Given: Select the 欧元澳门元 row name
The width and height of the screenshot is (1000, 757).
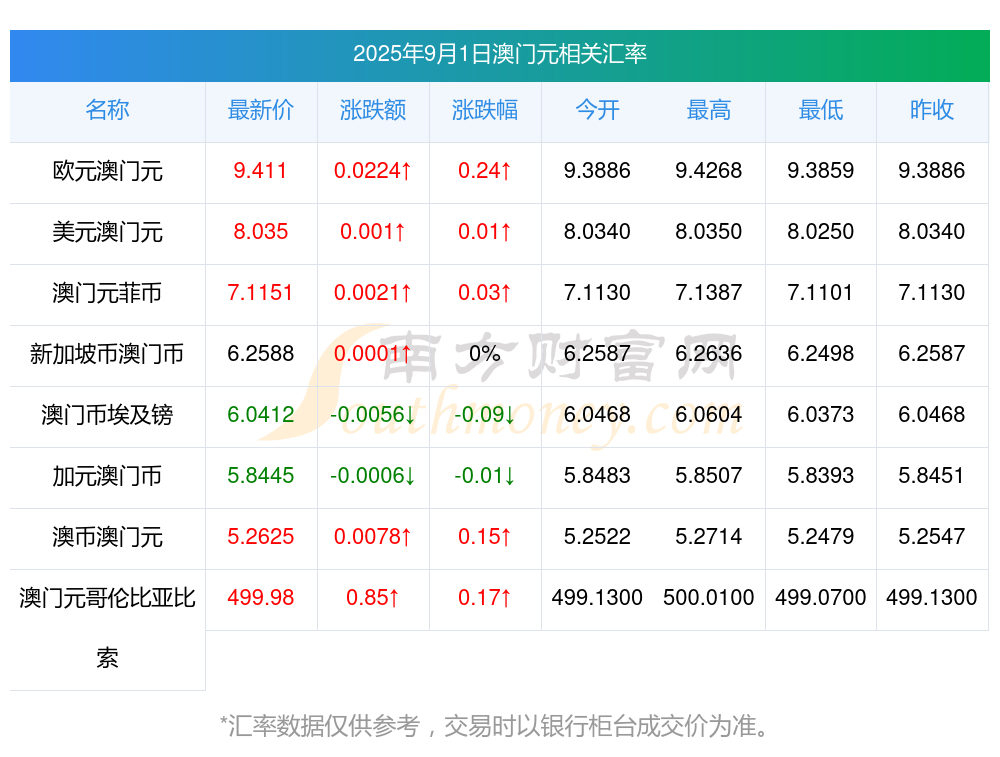Looking at the screenshot, I should coord(107,171).
